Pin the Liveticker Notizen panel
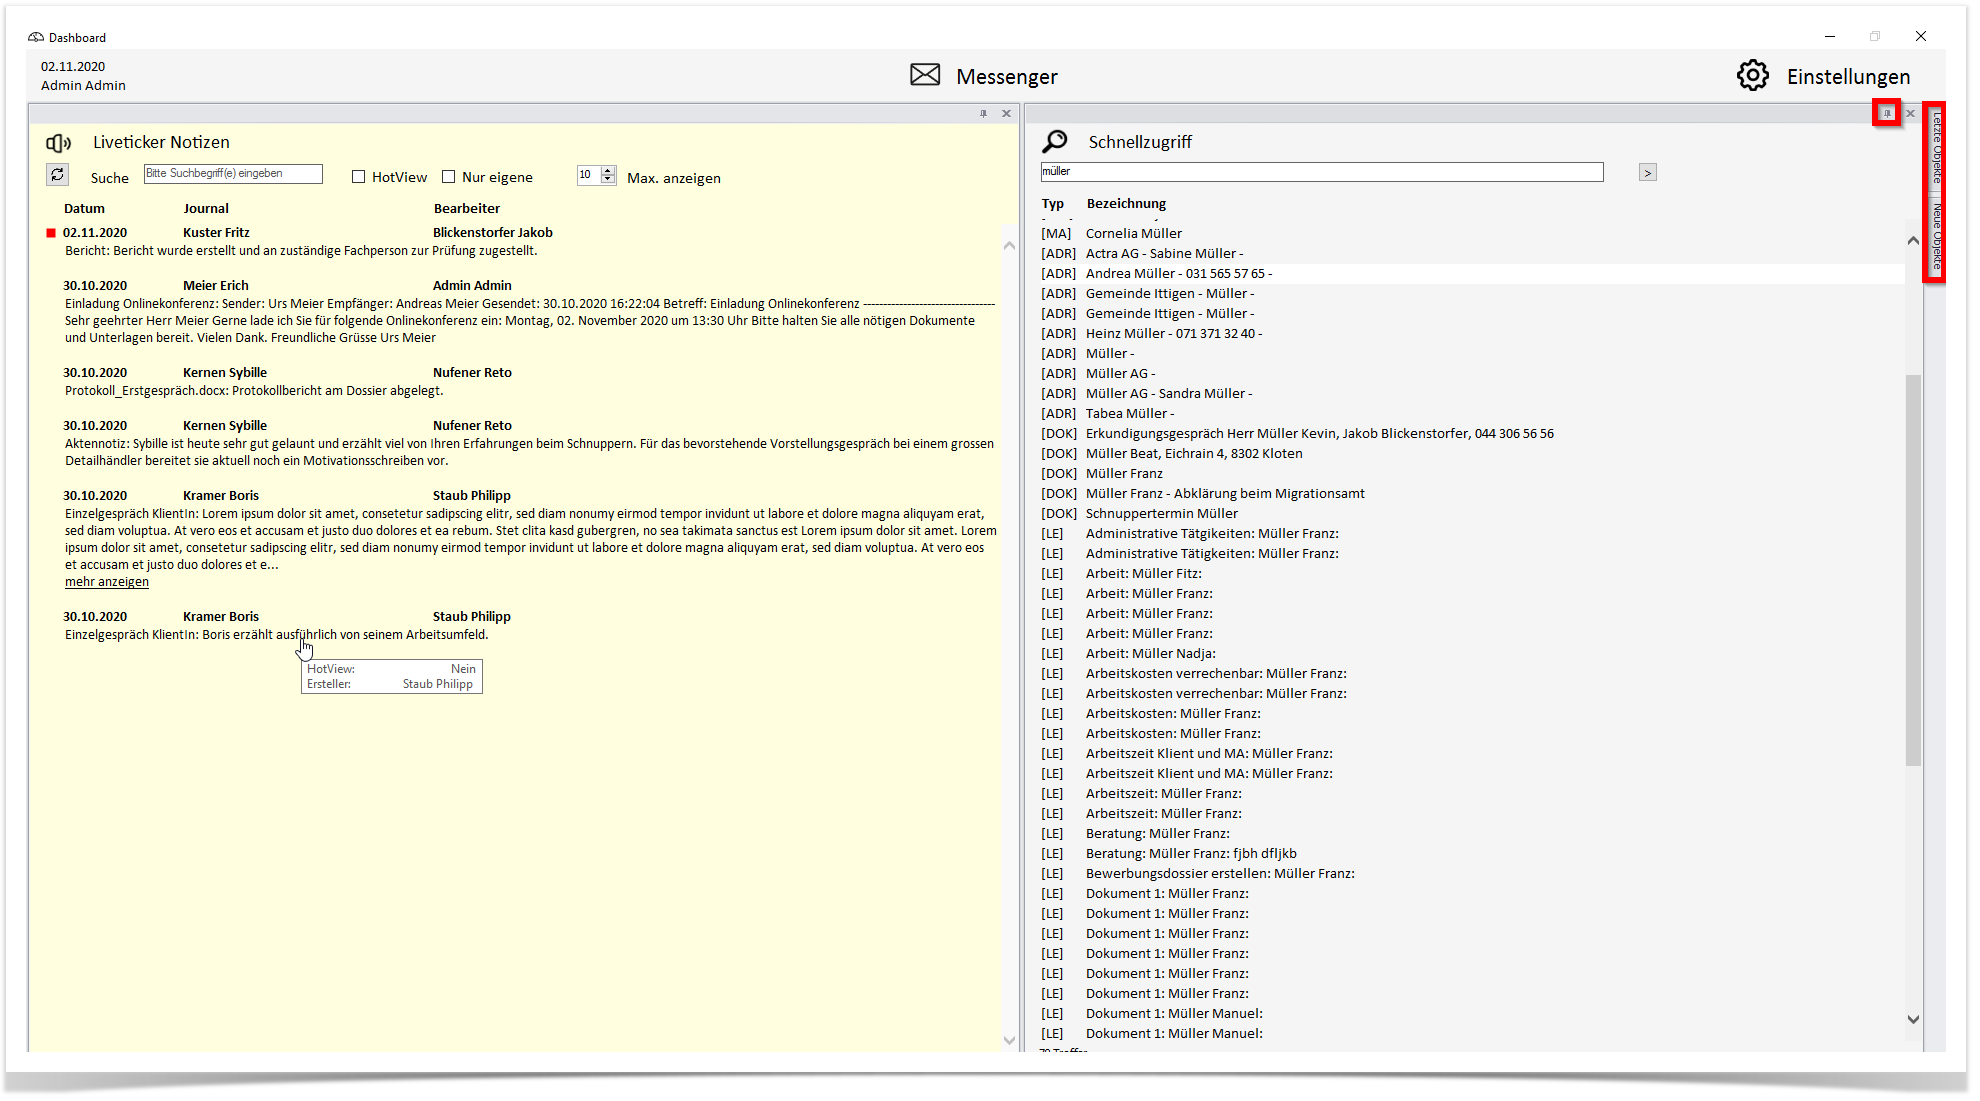The image size is (1980, 1101). pyautogui.click(x=983, y=114)
